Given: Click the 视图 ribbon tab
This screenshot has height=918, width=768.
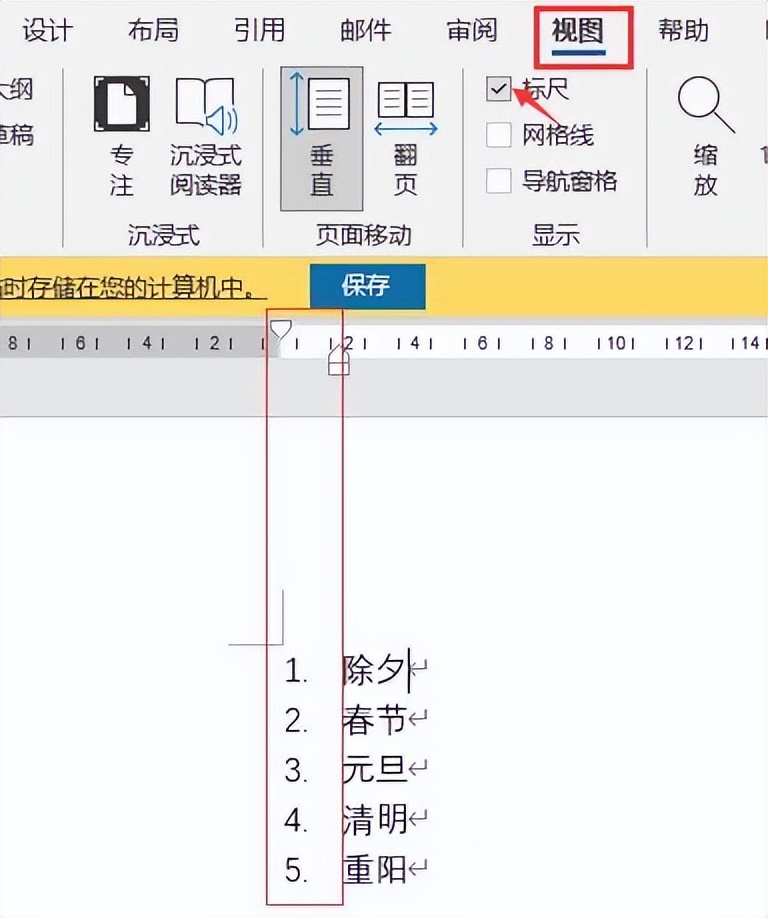Looking at the screenshot, I should 578,30.
